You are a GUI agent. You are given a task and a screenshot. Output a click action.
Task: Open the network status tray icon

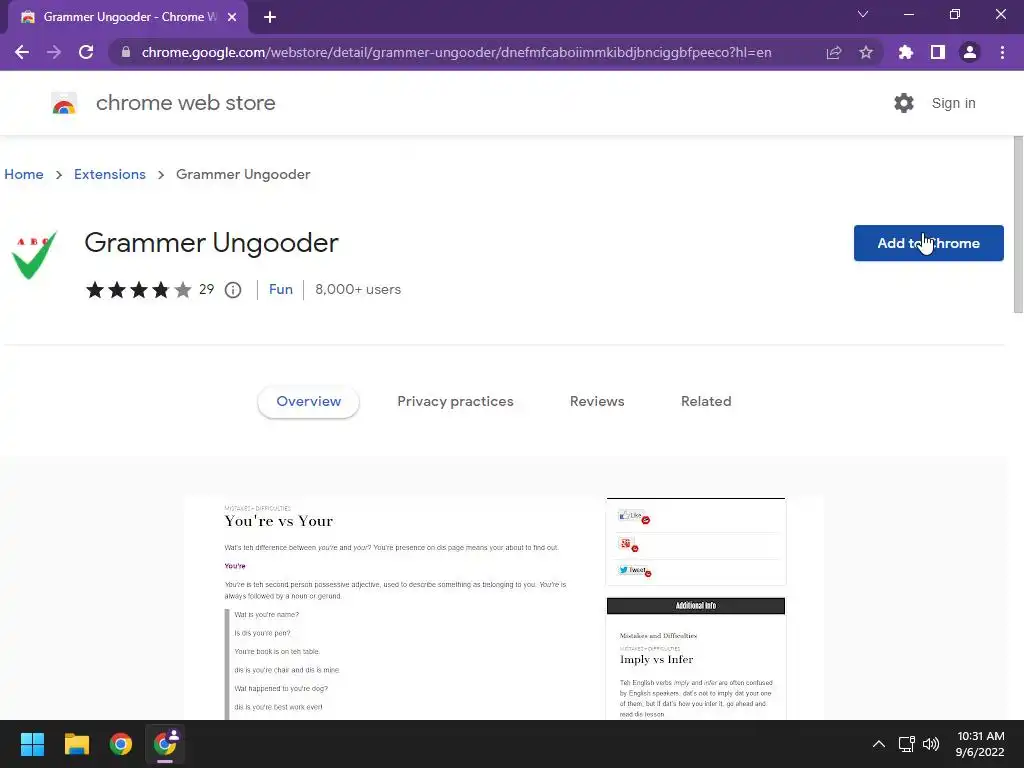[906, 744]
